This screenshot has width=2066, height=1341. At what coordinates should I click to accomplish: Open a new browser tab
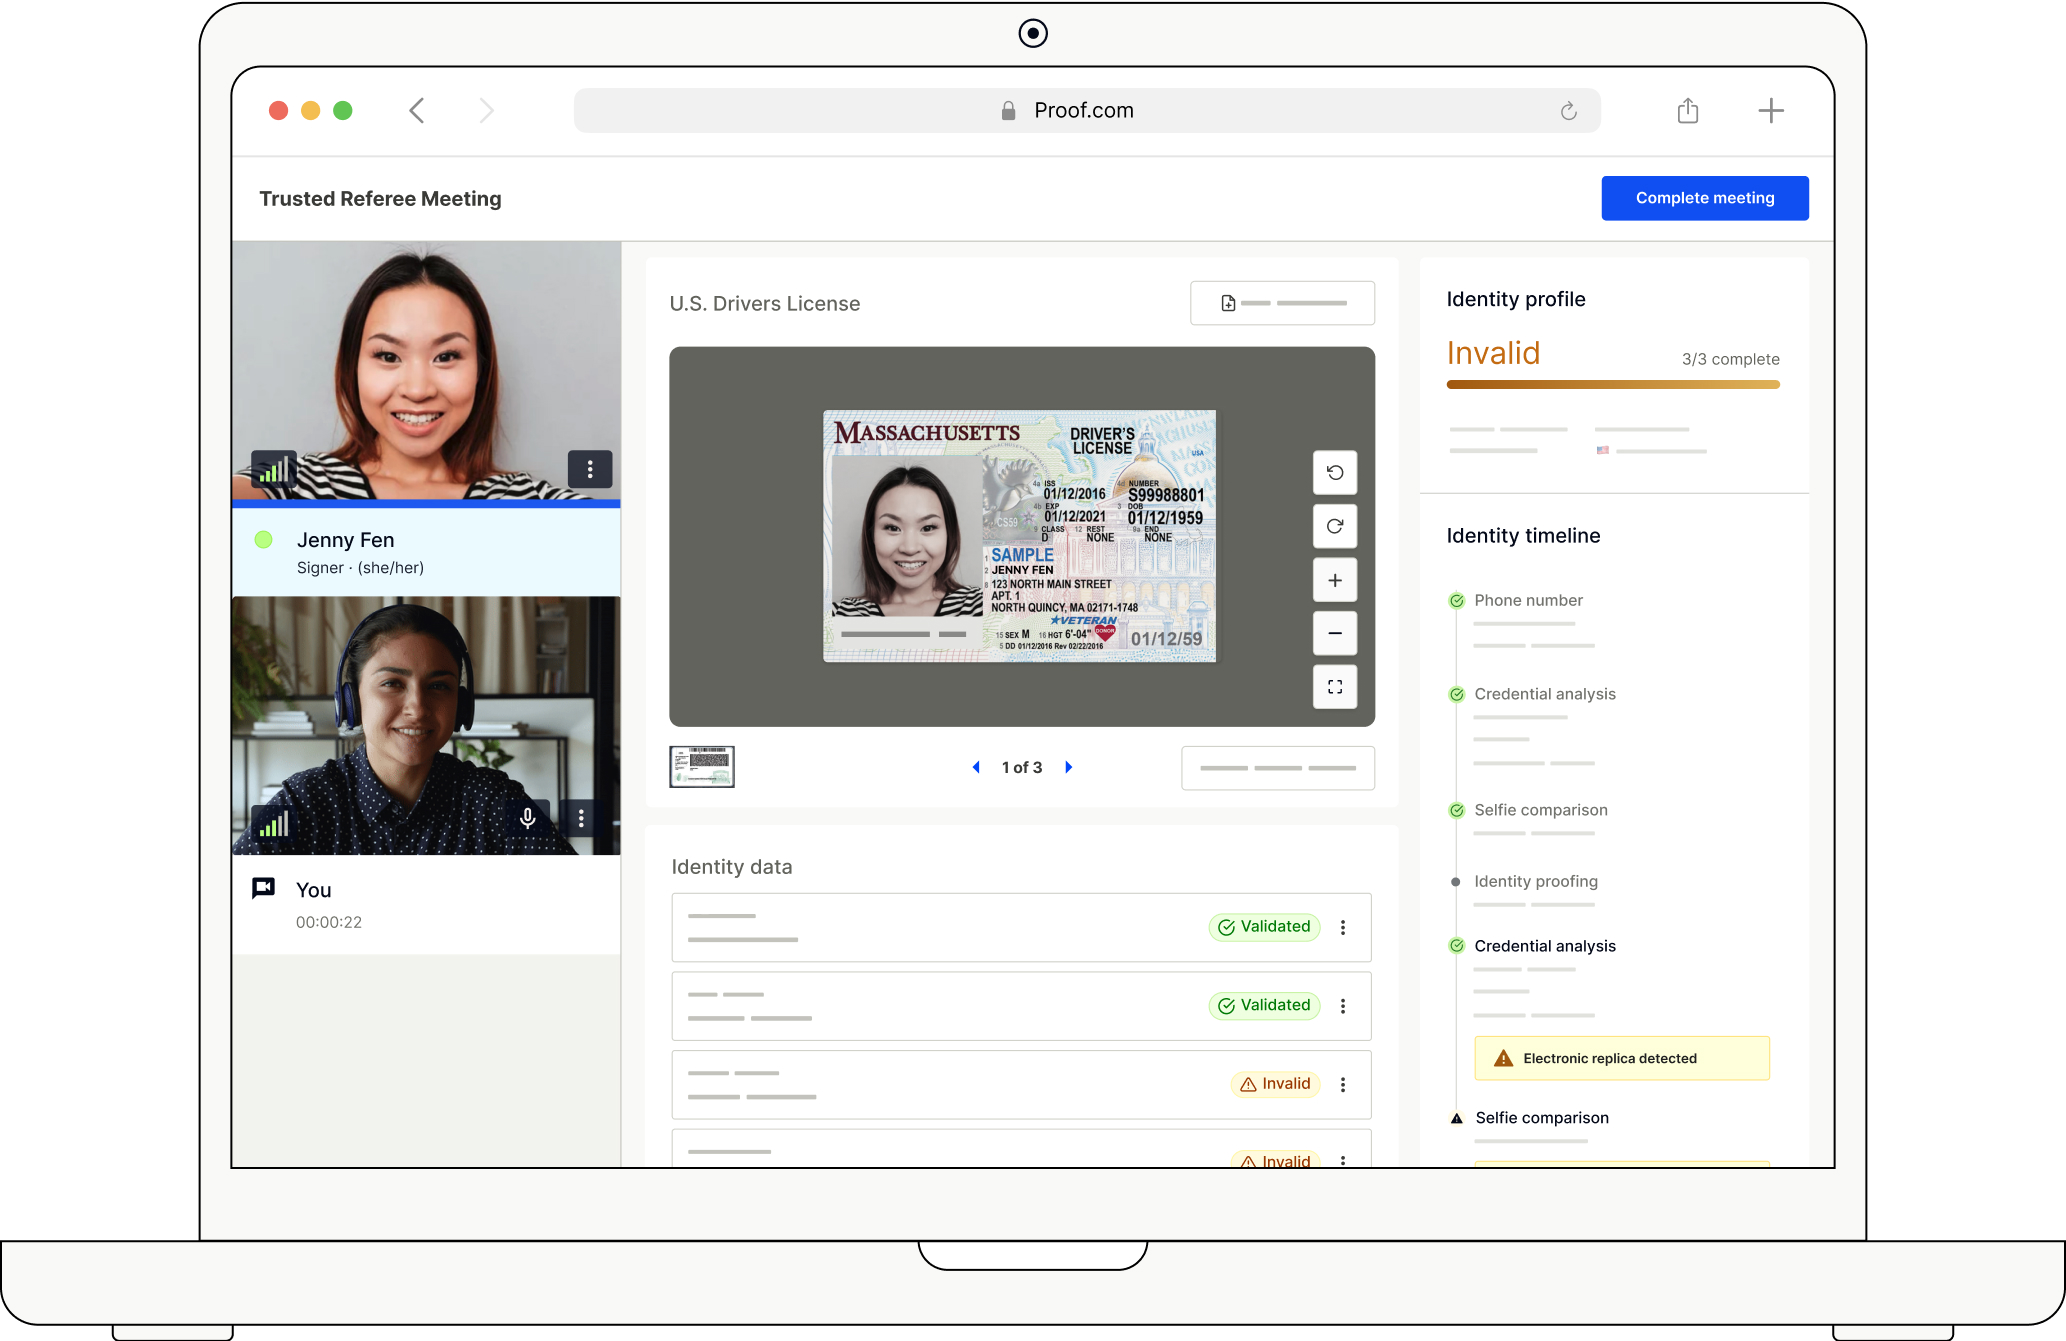(x=1770, y=111)
